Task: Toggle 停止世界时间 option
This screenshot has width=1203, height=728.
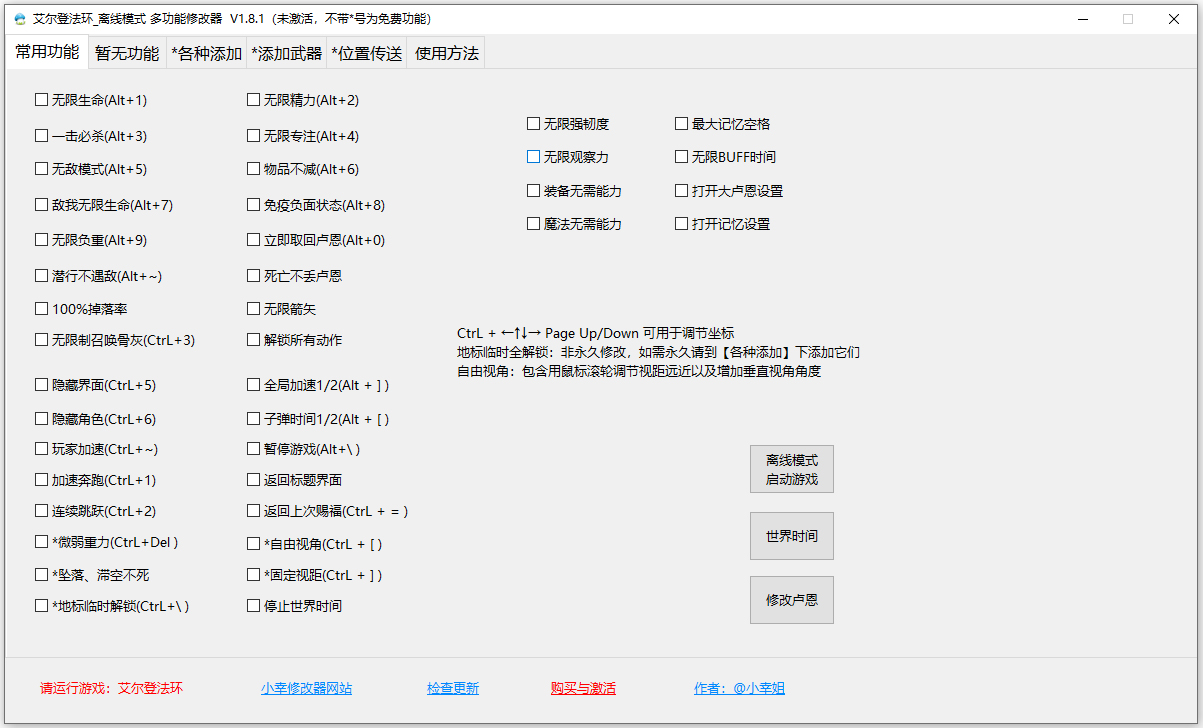Action: point(254,604)
